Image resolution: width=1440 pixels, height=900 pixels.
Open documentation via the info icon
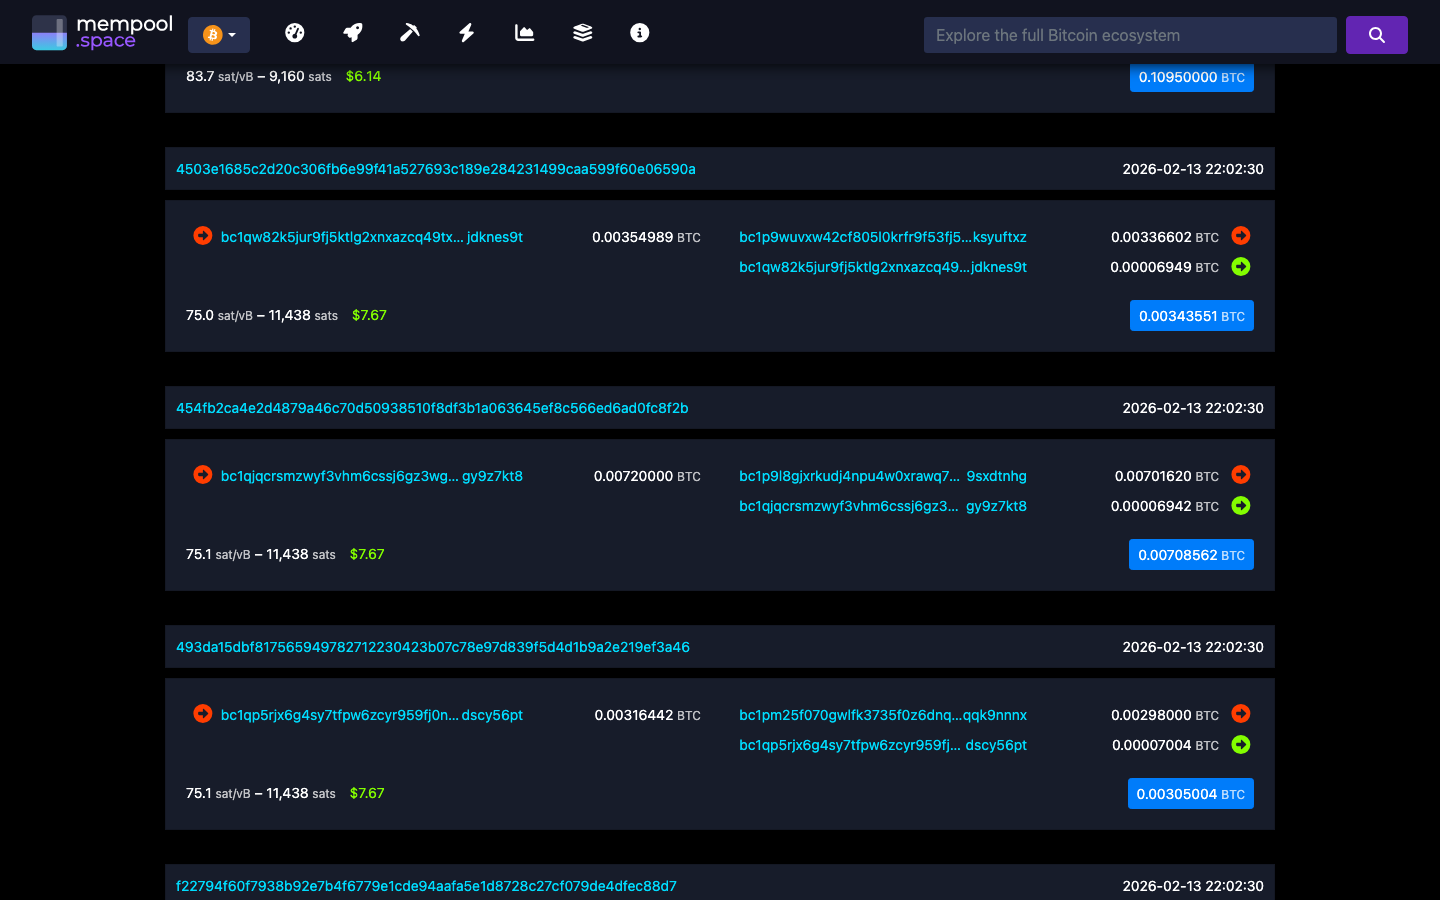point(639,33)
